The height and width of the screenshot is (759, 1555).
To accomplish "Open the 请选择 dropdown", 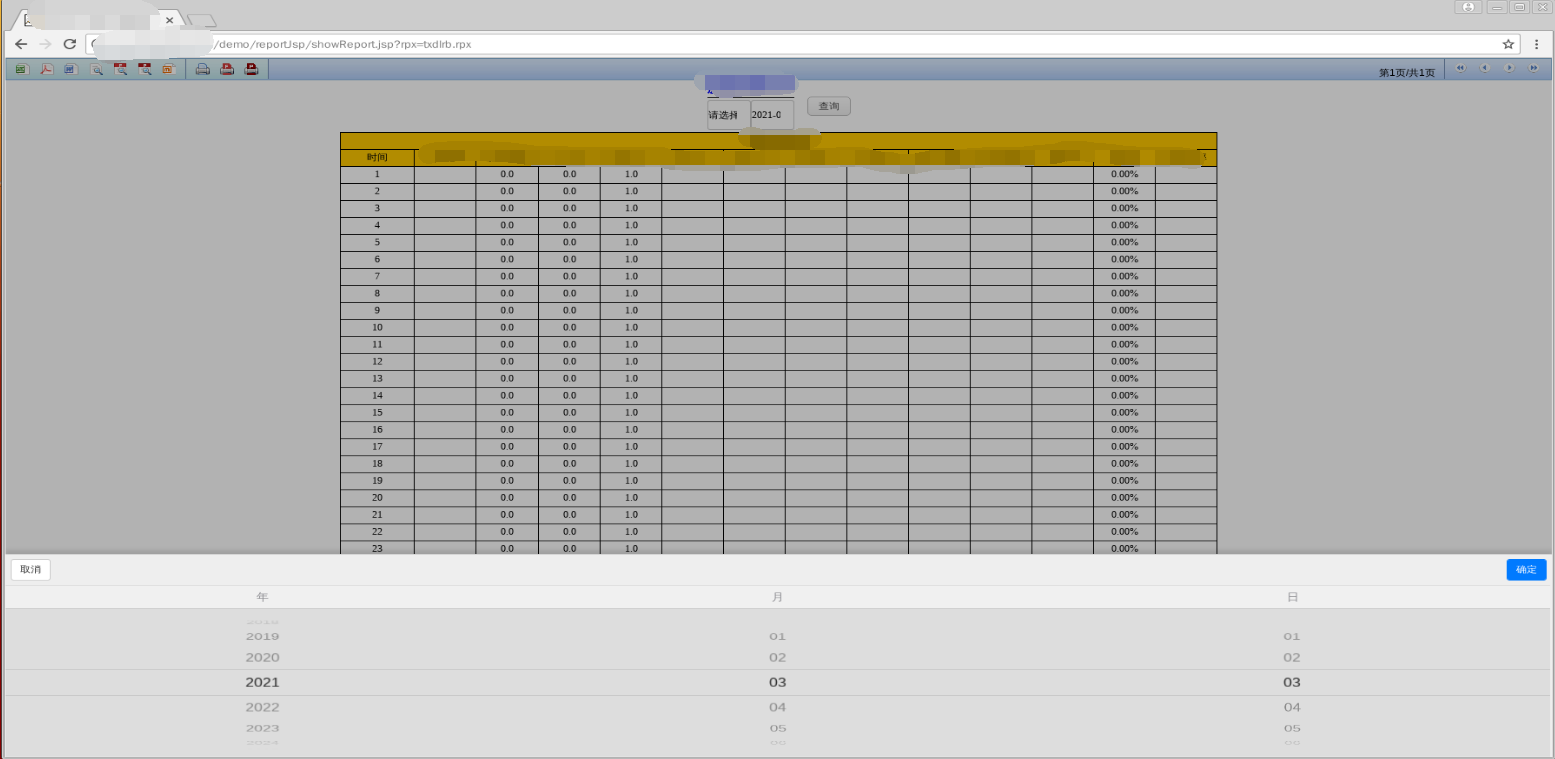I will (x=729, y=115).
